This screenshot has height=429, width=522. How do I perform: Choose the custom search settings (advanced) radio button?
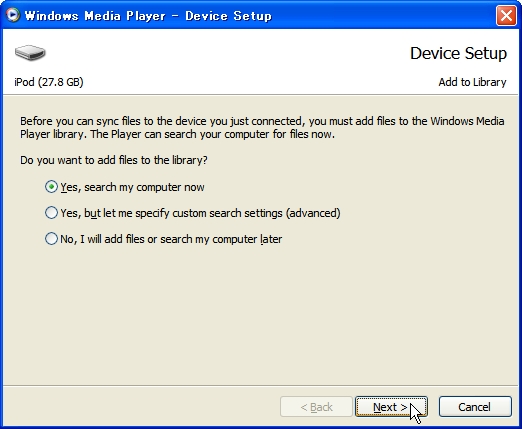click(x=51, y=213)
